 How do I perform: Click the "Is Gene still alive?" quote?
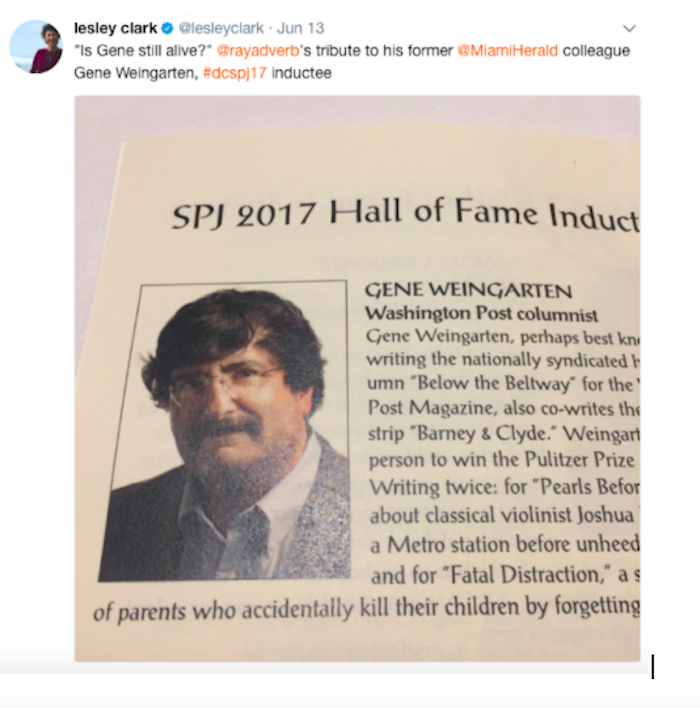click(143, 51)
